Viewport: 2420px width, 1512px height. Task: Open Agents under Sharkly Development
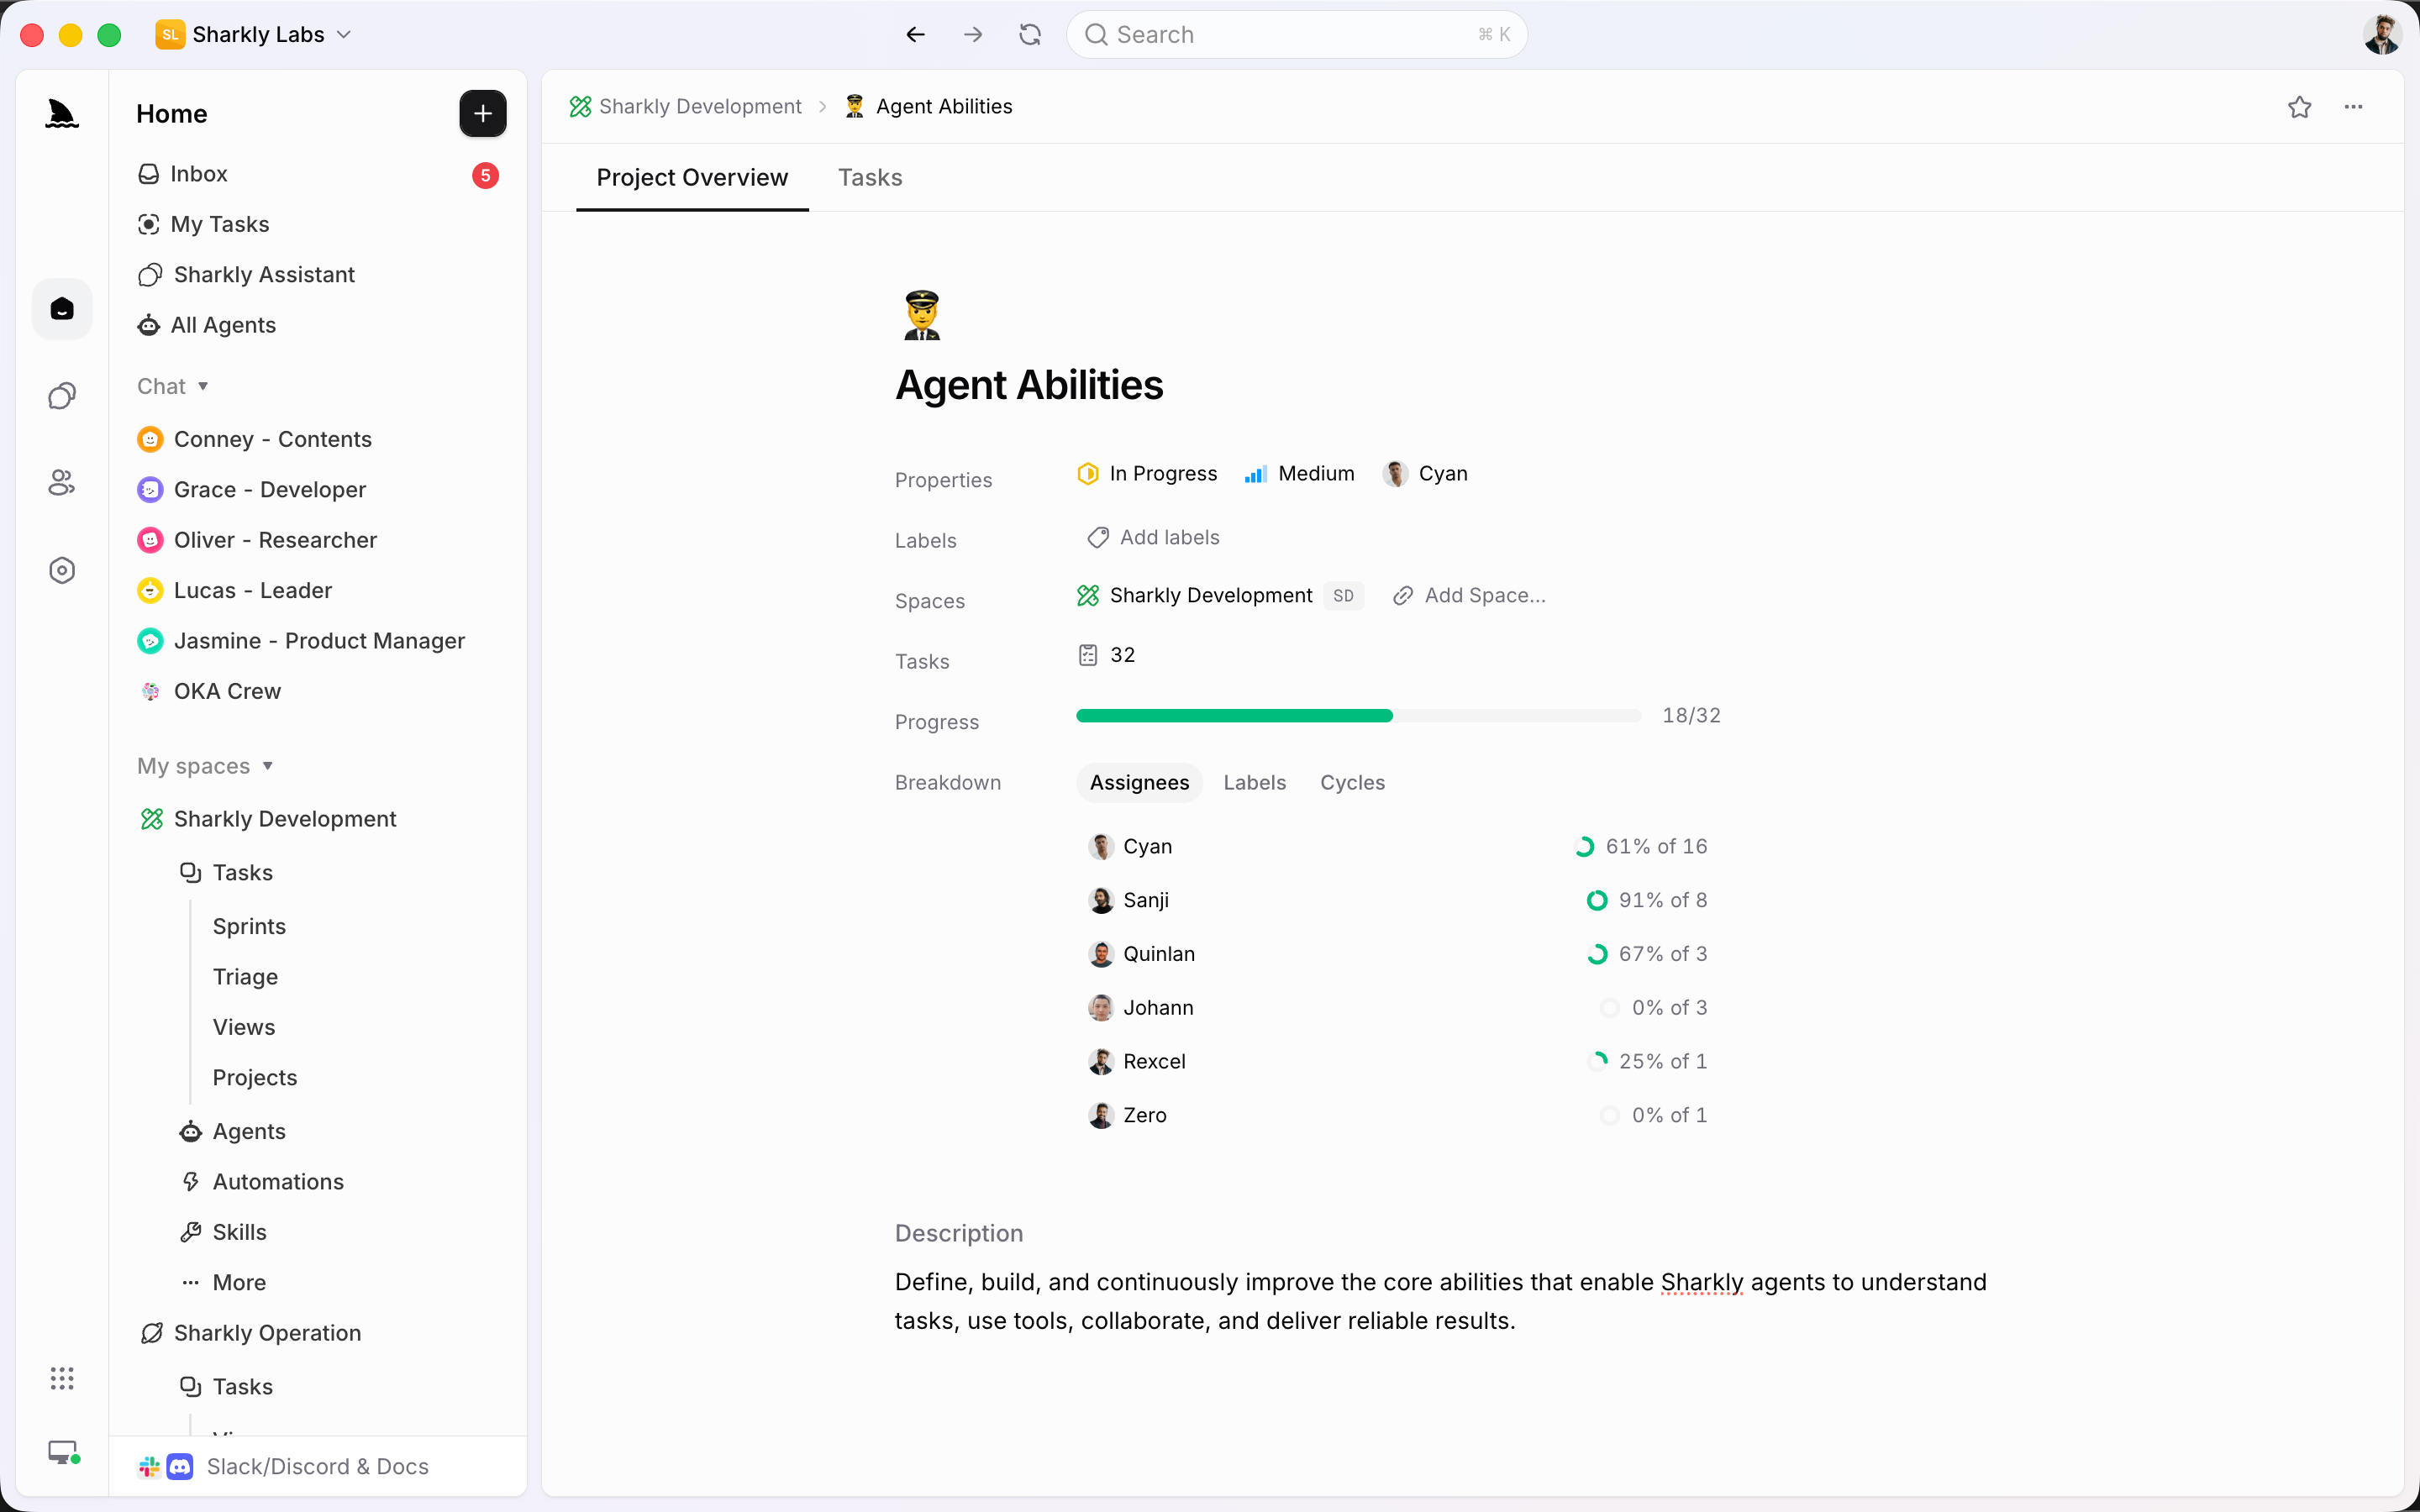(232, 1131)
